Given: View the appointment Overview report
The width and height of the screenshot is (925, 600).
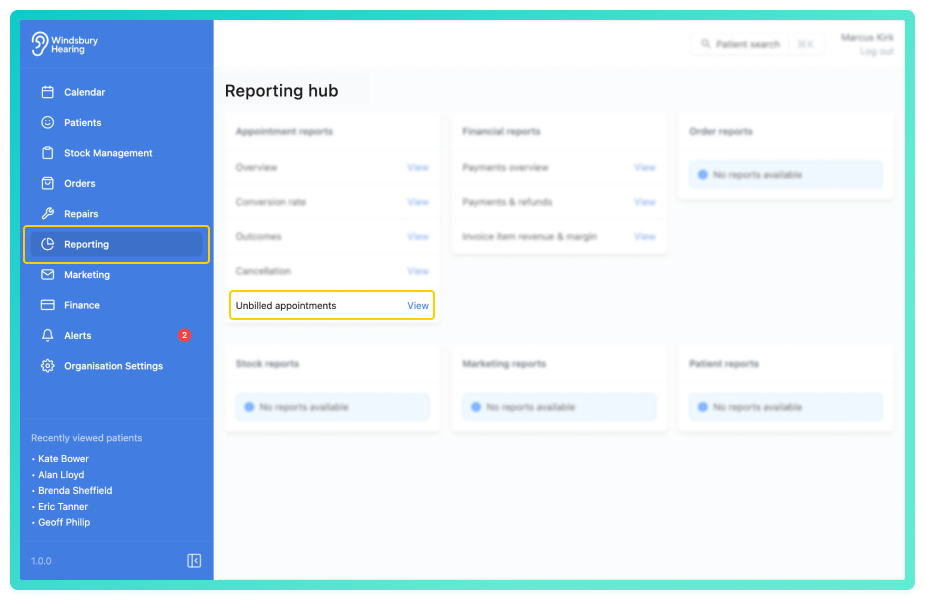Looking at the screenshot, I should point(418,168).
